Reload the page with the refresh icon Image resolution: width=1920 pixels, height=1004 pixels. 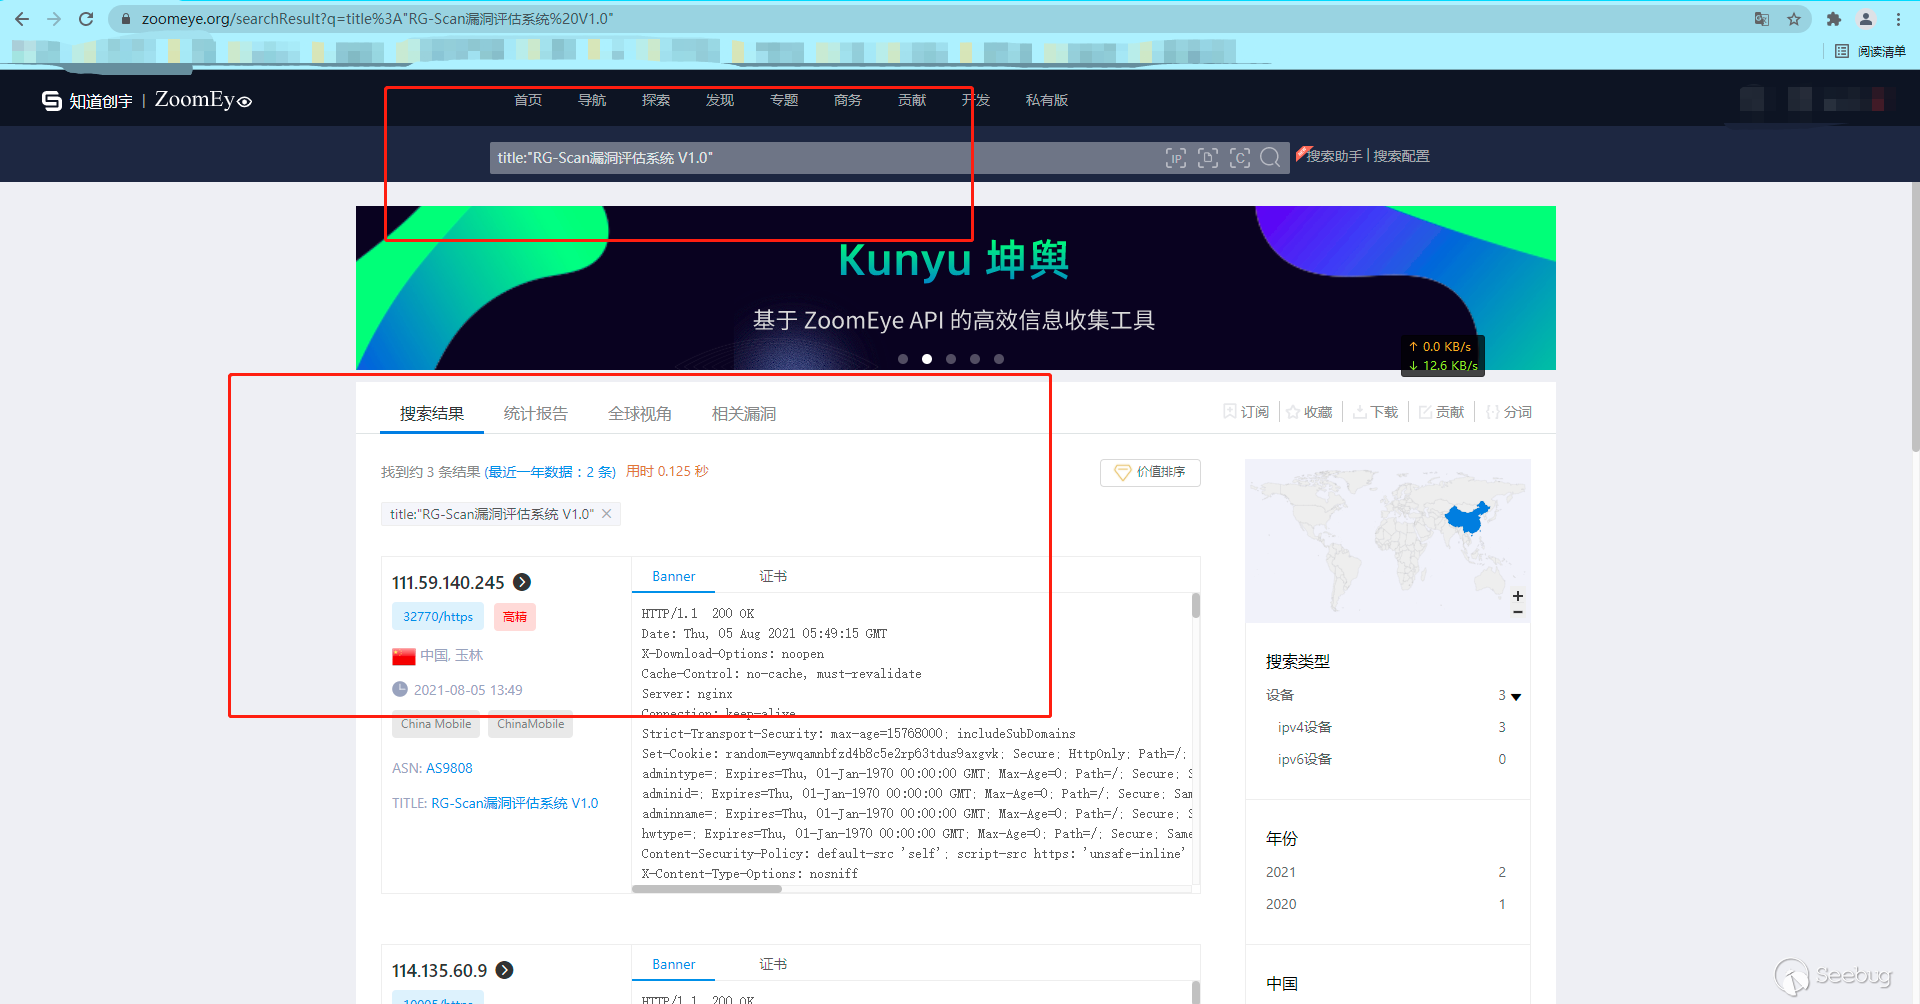86,19
